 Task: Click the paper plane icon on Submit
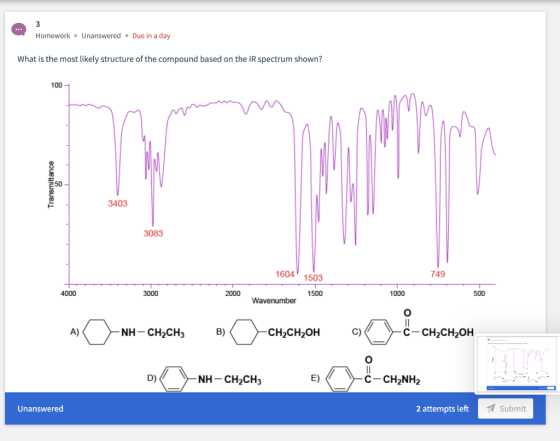(491, 408)
